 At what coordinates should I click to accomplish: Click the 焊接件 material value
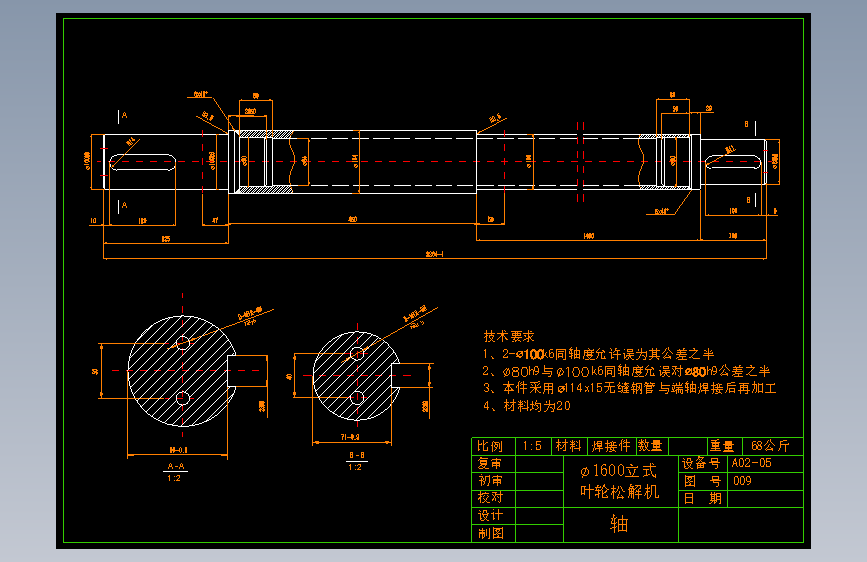611,446
